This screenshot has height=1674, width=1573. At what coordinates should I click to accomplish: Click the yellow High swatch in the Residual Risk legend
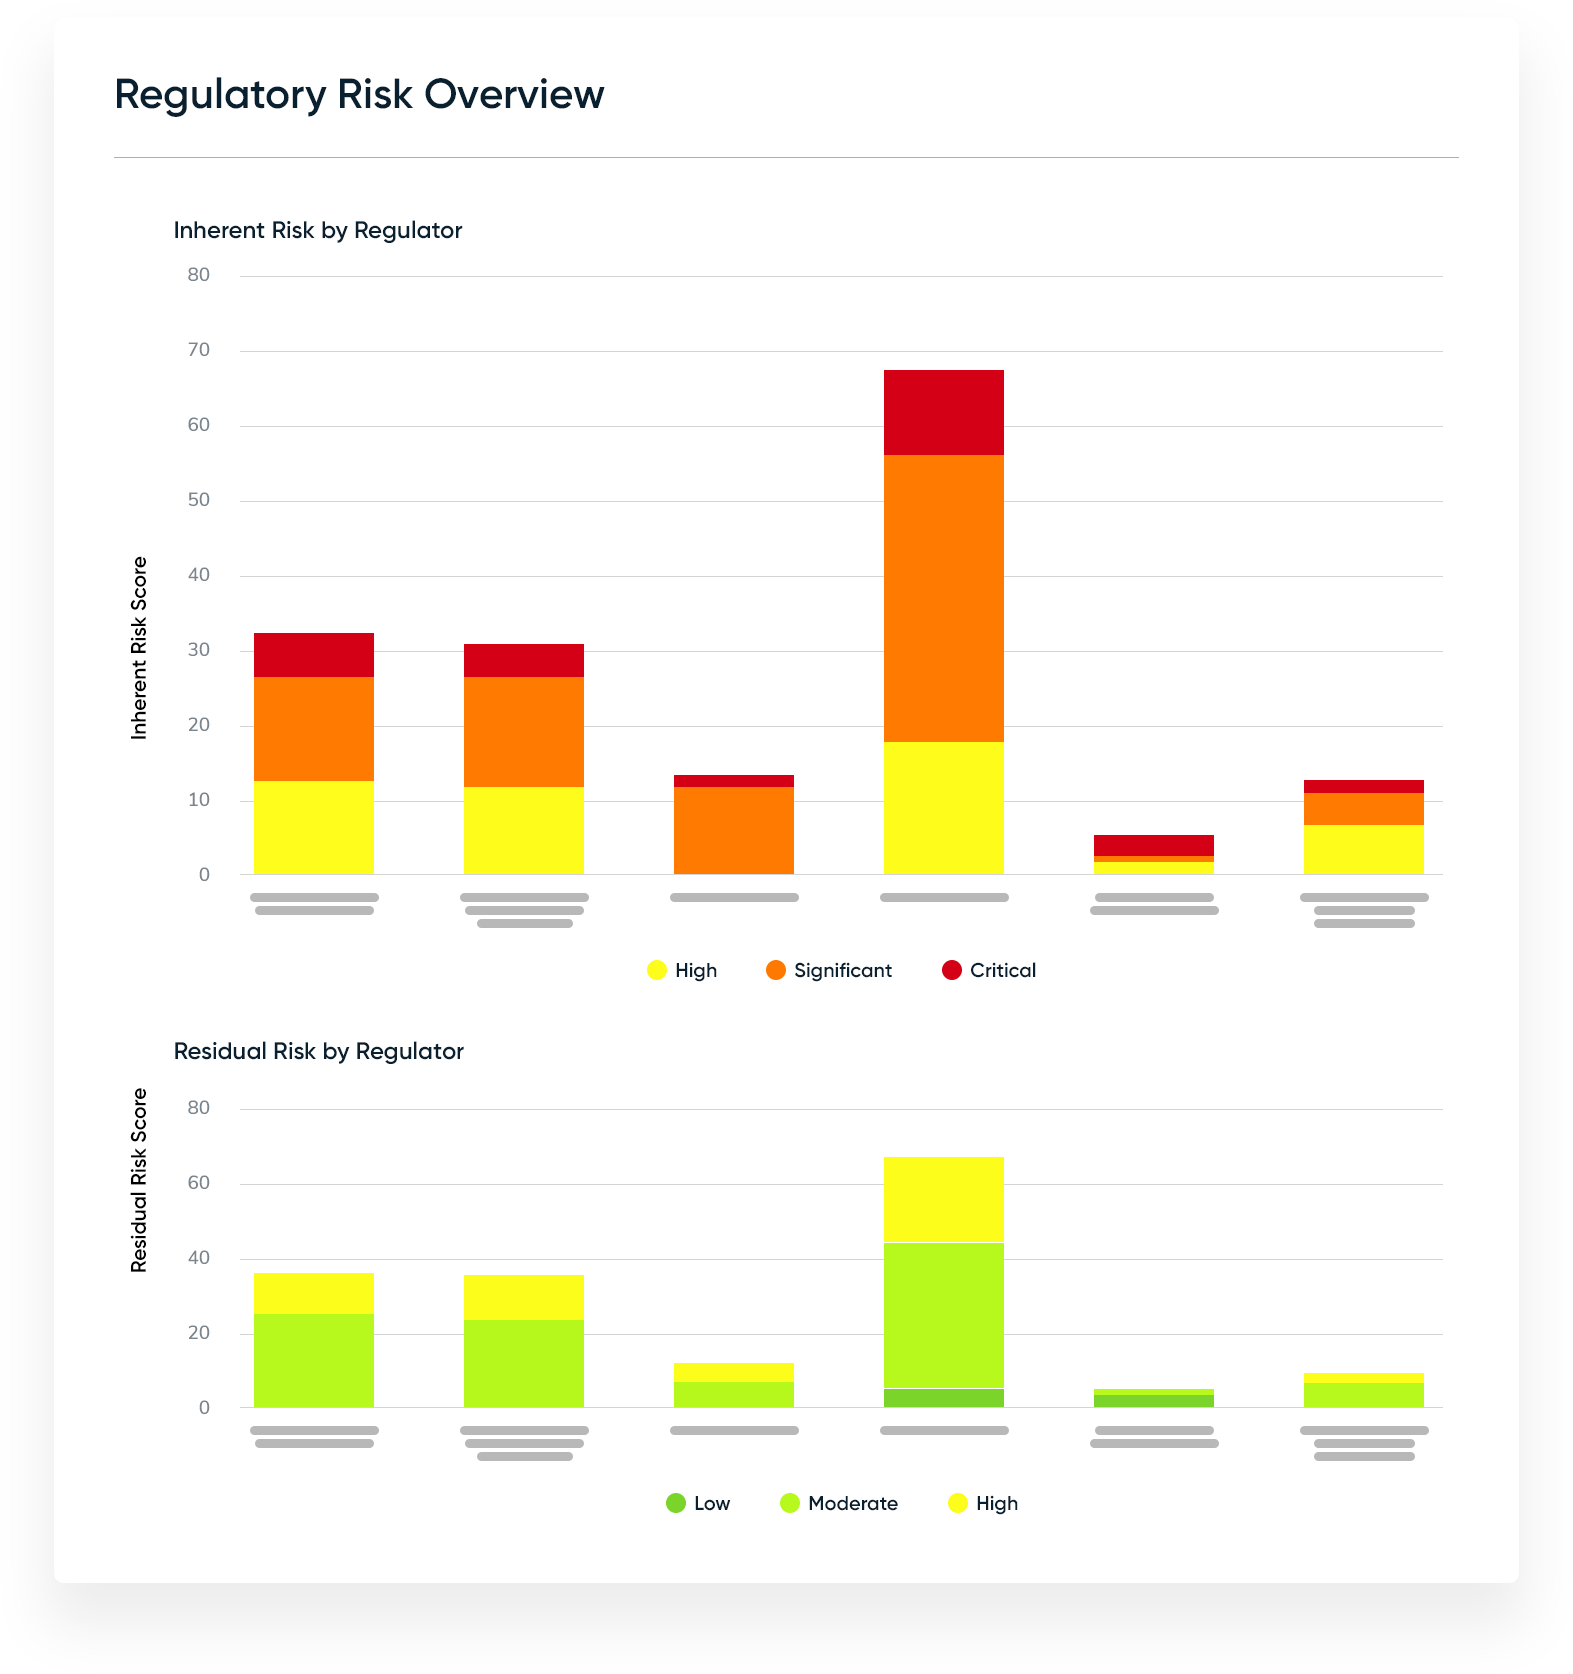coord(958,1503)
